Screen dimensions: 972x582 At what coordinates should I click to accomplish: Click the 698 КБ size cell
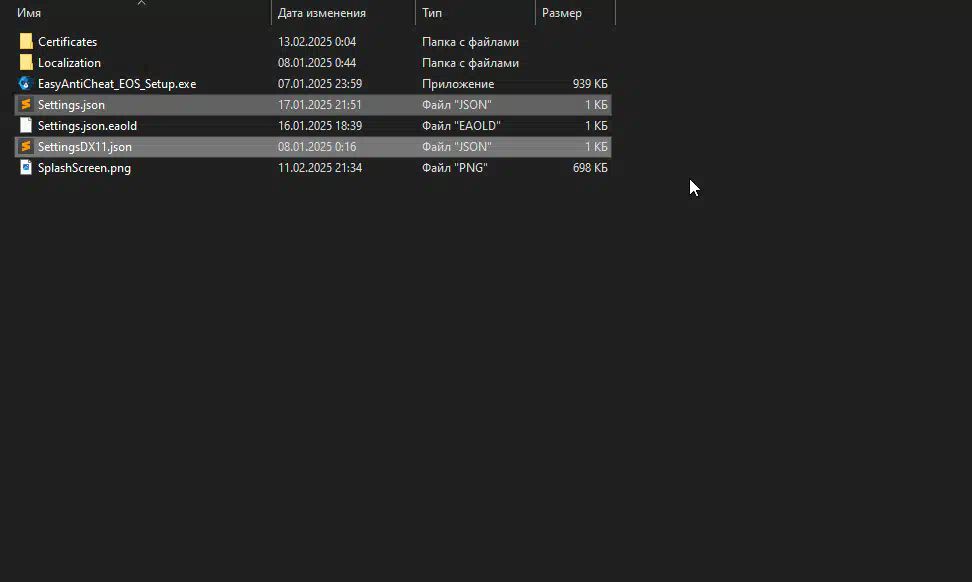[x=590, y=168]
